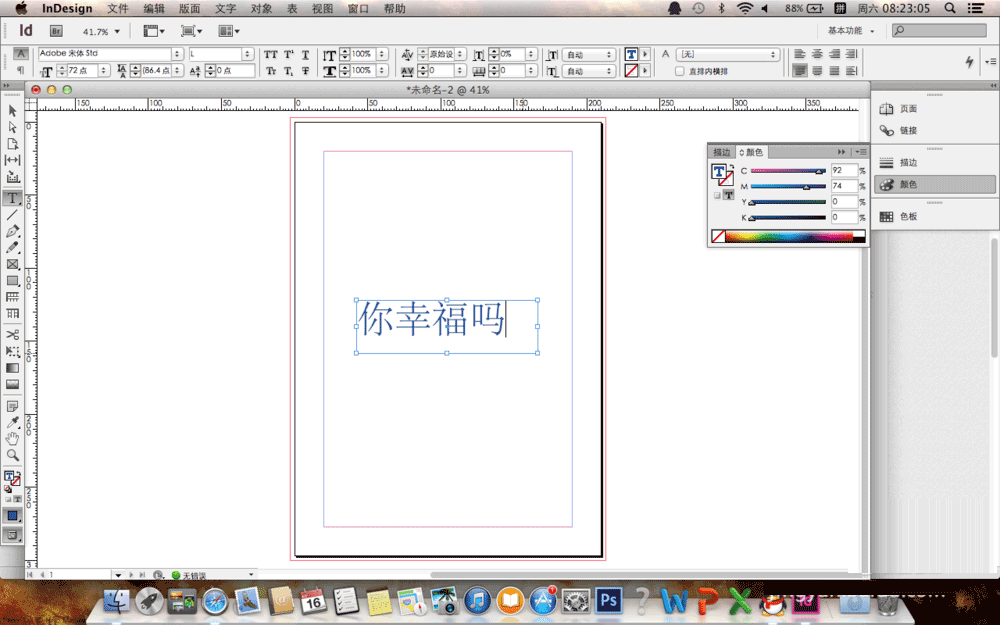Select the Direct Selection tool
This screenshot has height=625, width=1000.
click(12, 128)
